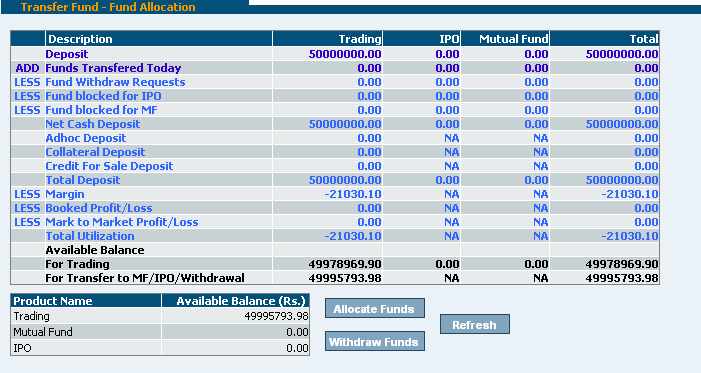Image resolution: width=701 pixels, height=373 pixels.
Task: Open the Booked Profit/Loss link
Action: [99, 208]
